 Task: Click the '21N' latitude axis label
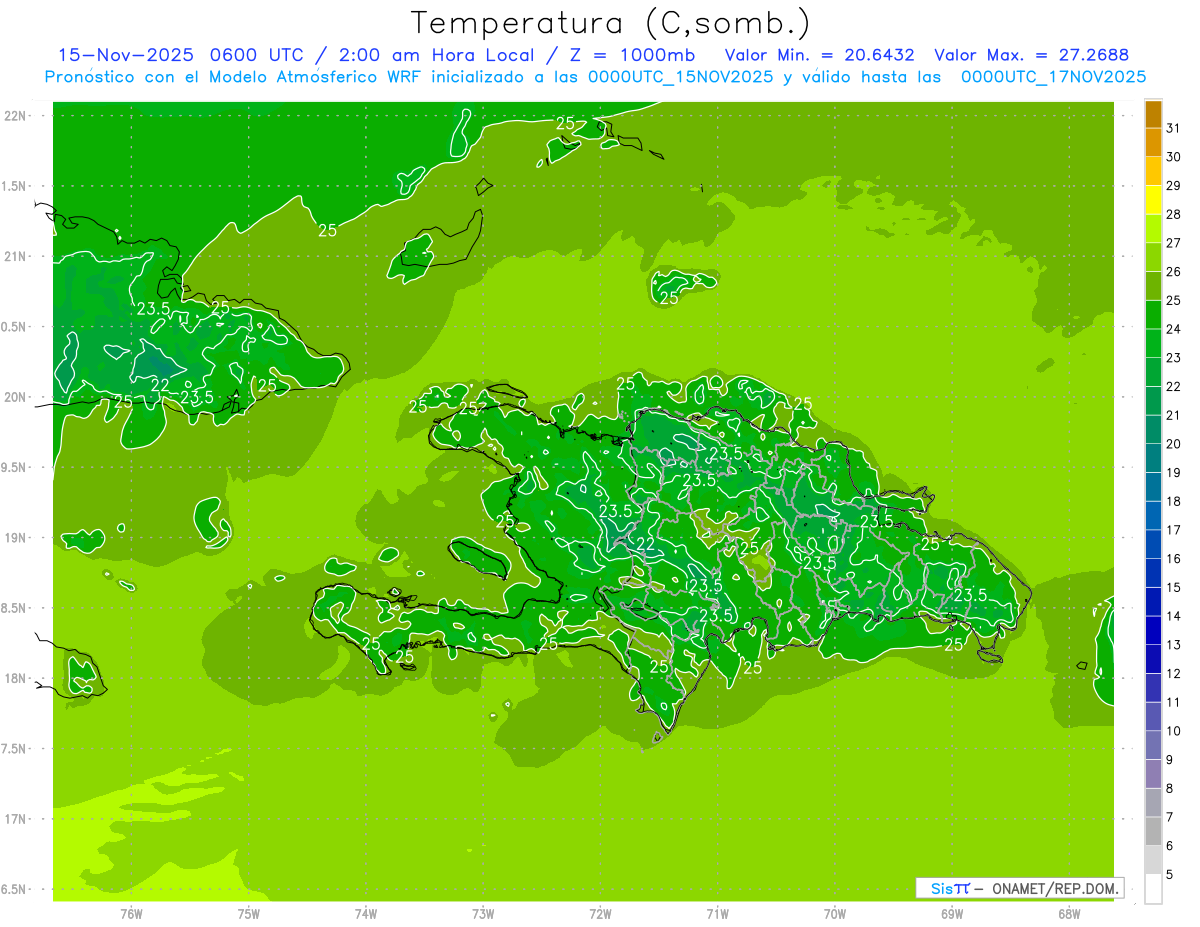click(x=15, y=256)
